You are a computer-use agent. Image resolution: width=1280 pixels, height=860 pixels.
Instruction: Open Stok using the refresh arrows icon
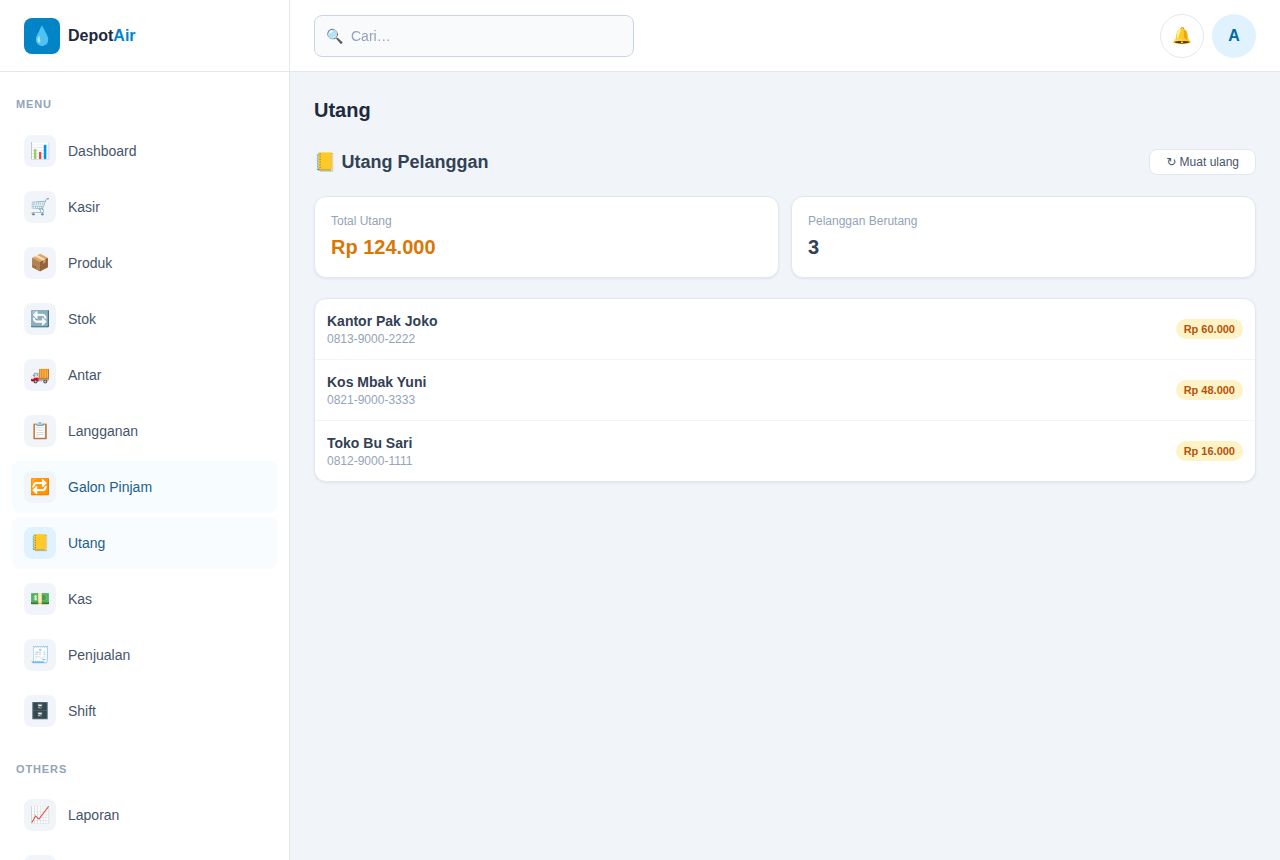coord(40,319)
